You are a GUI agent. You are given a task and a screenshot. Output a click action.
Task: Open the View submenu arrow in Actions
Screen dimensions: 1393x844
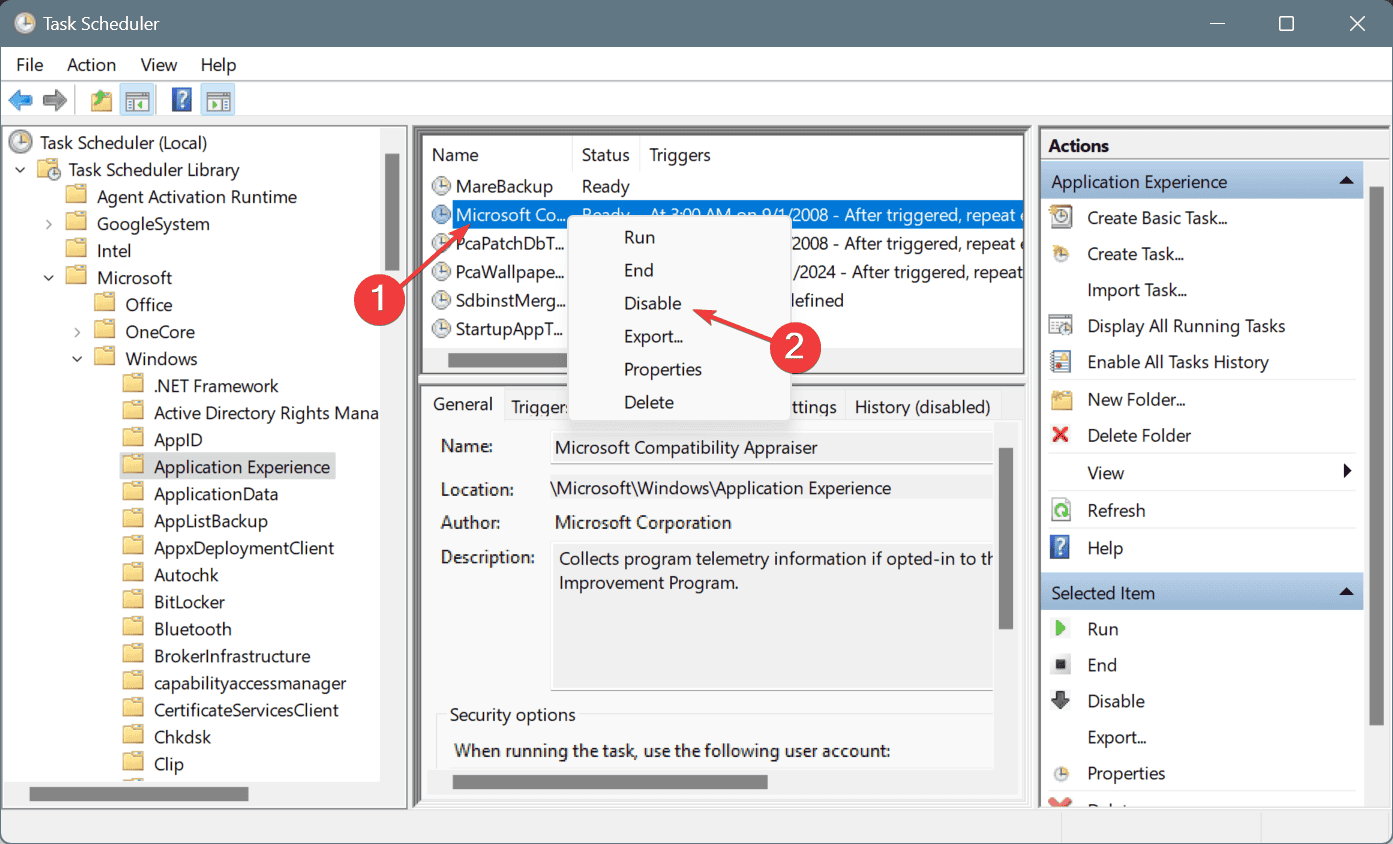[x=1348, y=472]
